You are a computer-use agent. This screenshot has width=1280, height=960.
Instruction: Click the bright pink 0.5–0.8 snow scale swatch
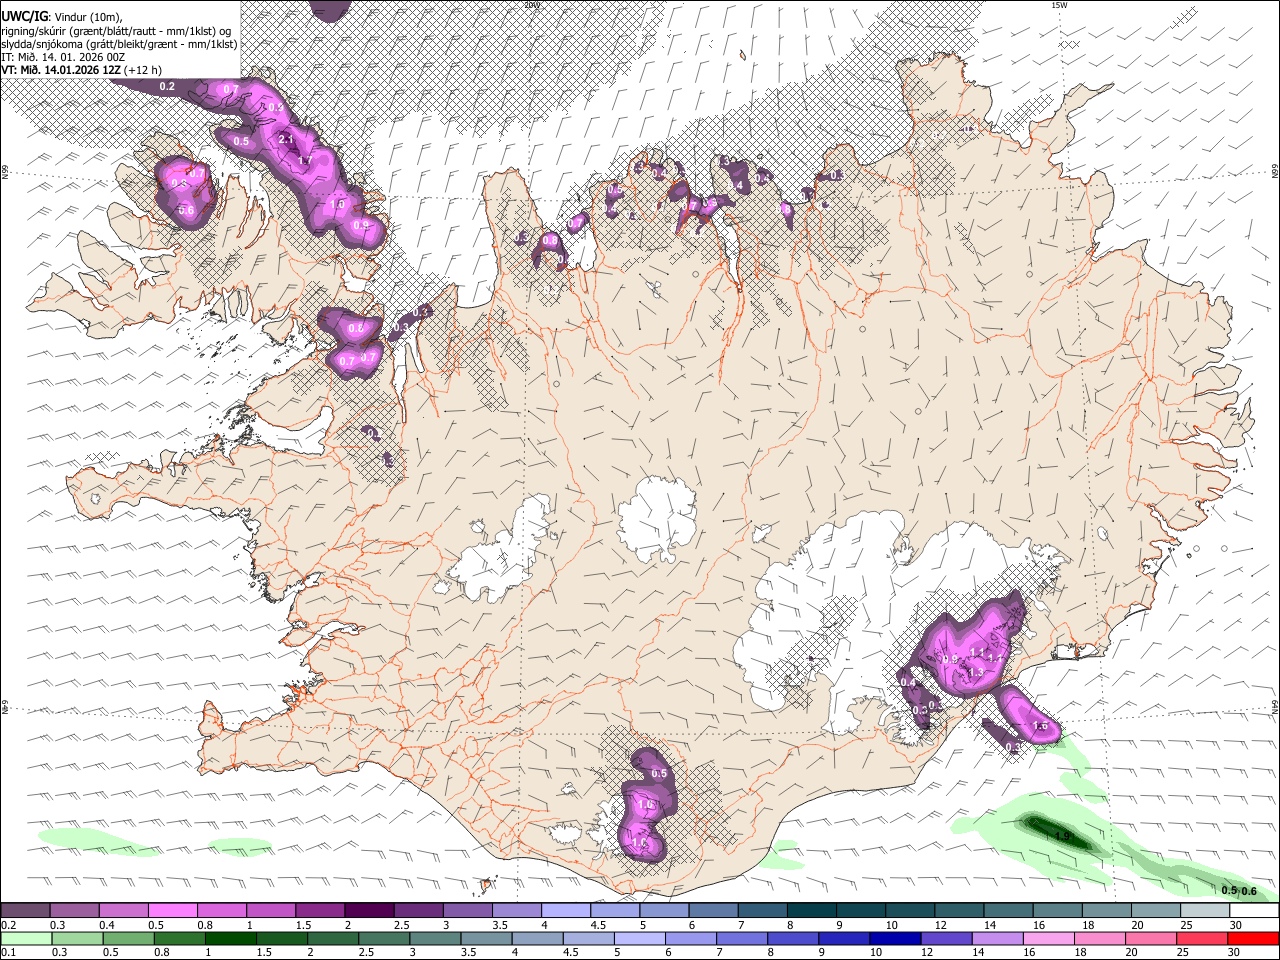(172, 910)
